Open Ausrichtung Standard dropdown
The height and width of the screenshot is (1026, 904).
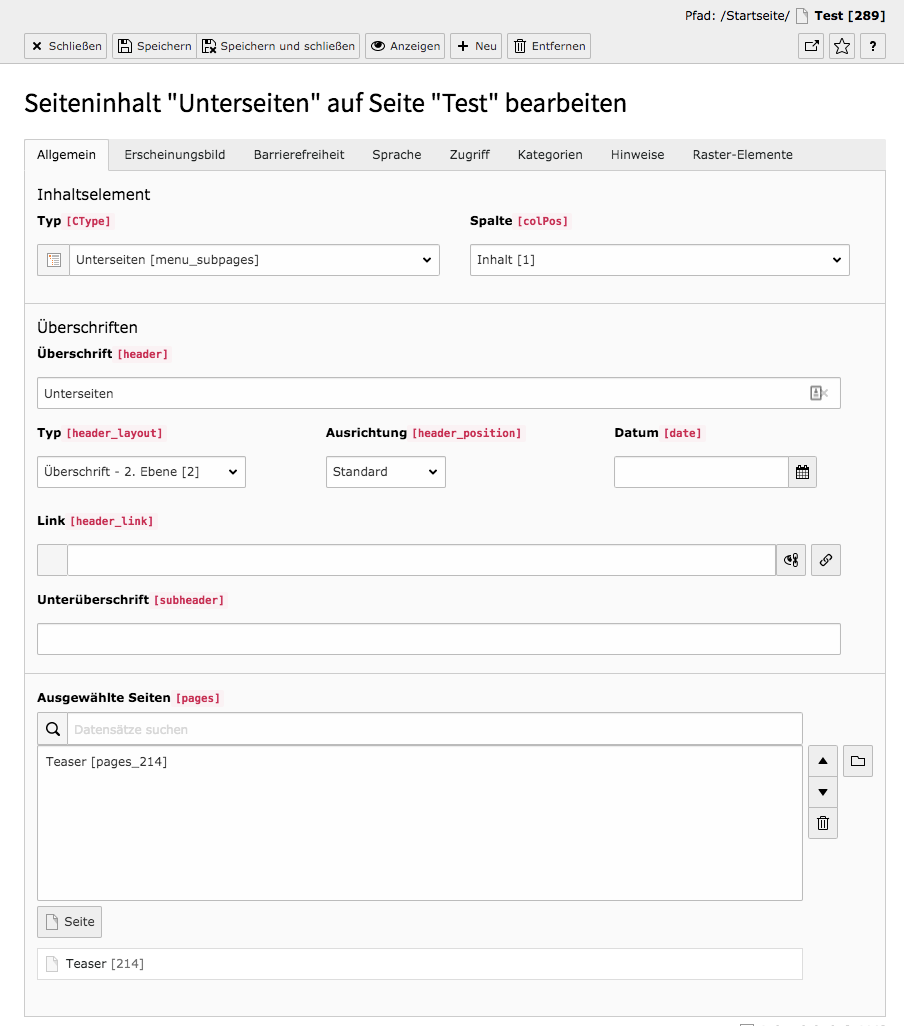coord(386,472)
